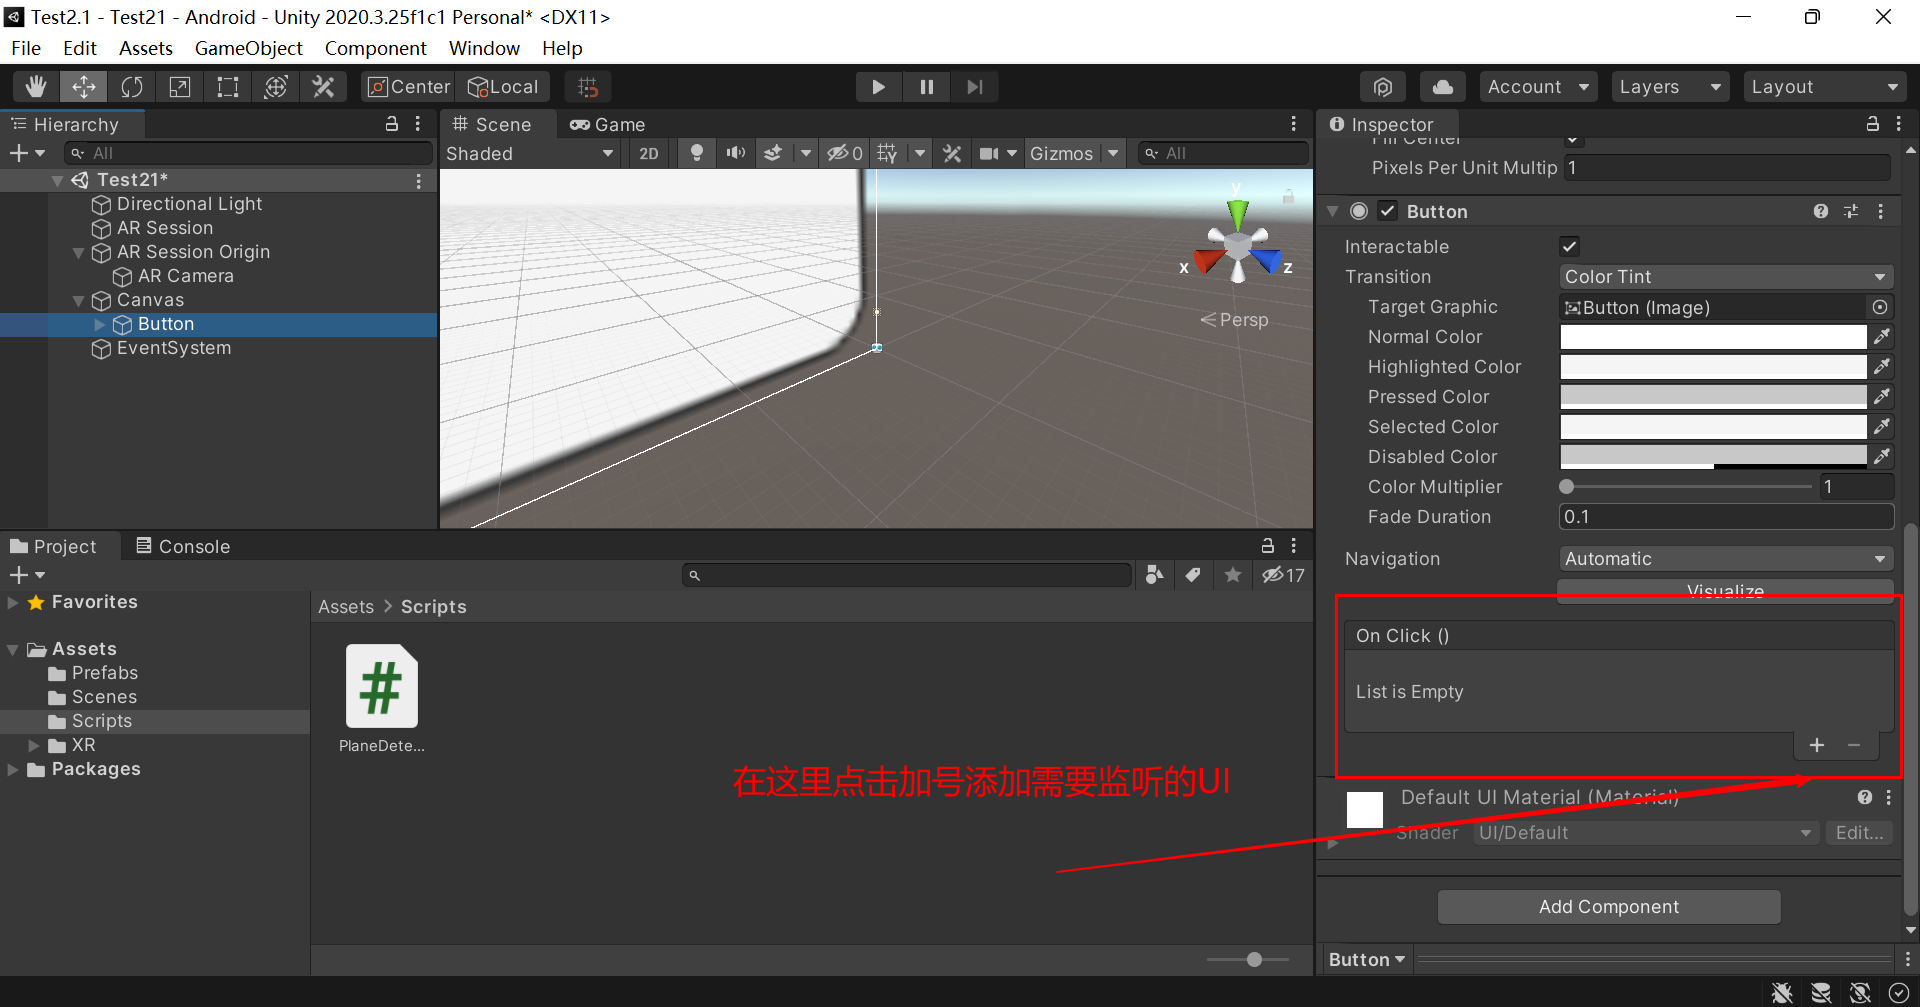
Task: Collapse the Canvas object in Hierarchy
Action: [78, 300]
